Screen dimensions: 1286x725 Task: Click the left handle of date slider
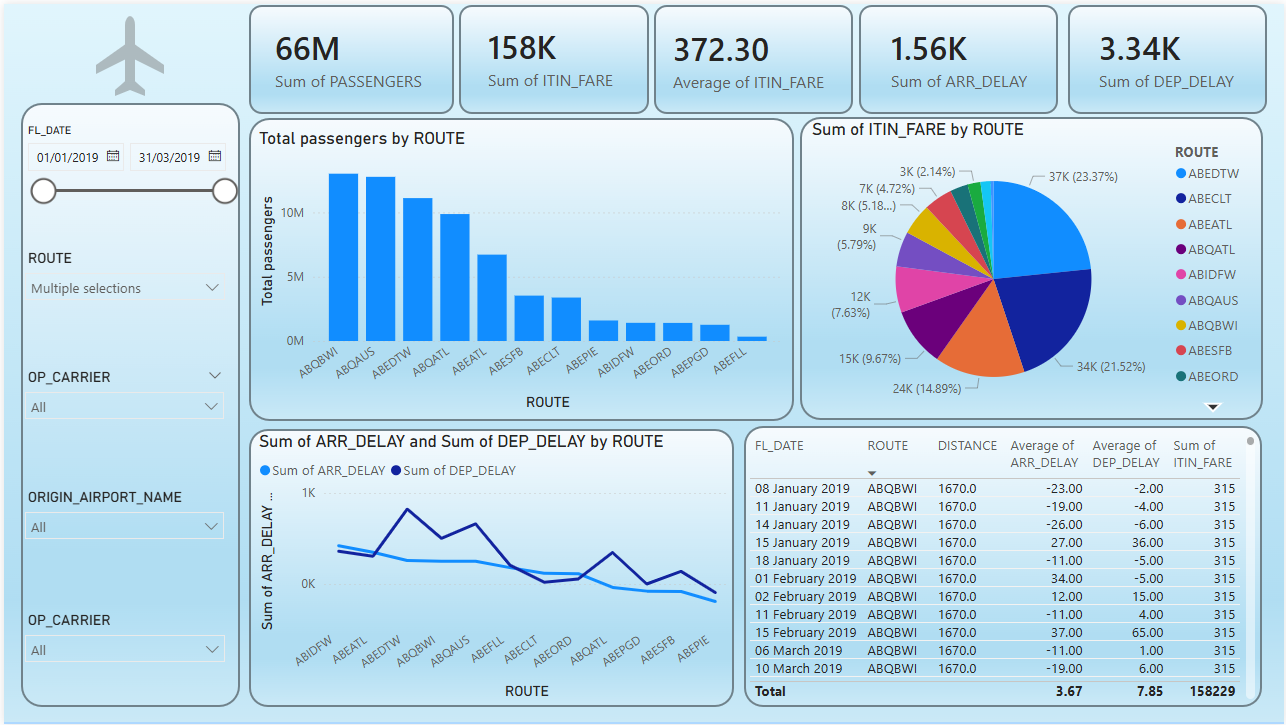point(44,191)
